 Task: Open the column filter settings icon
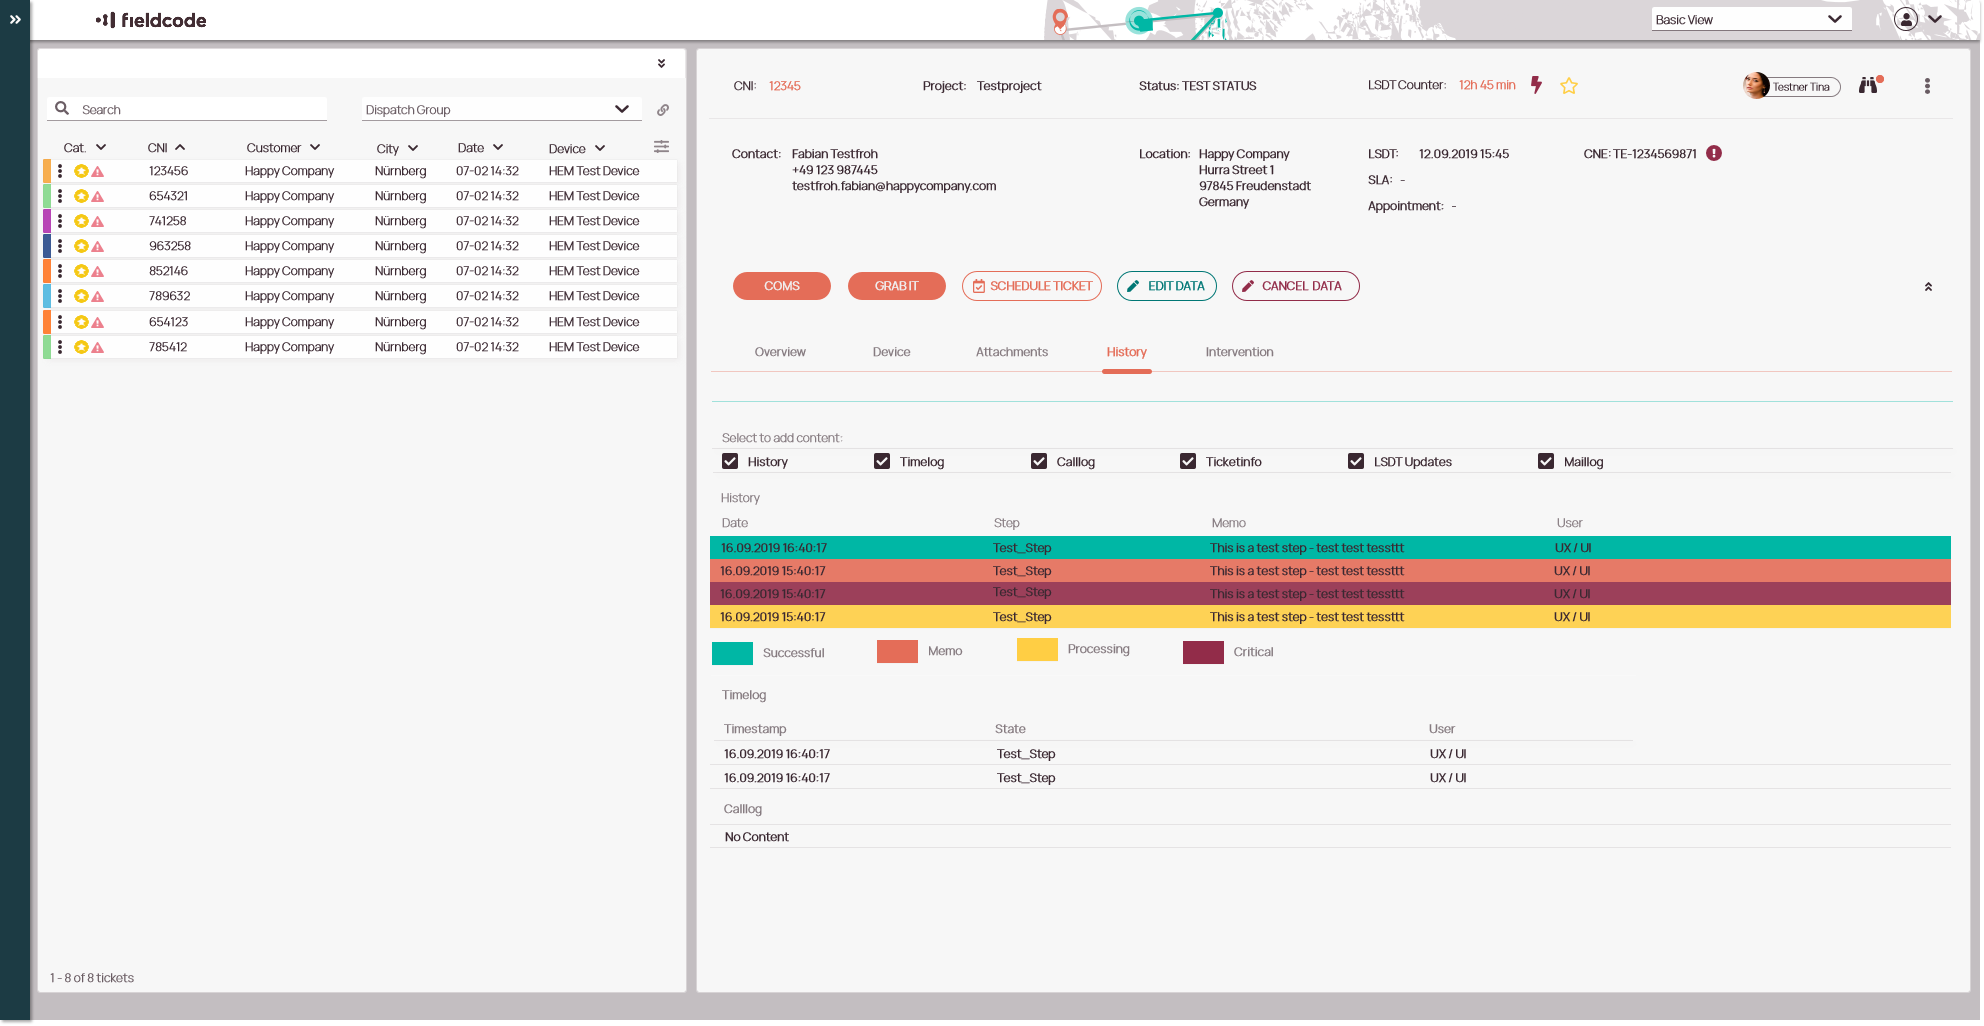[x=661, y=146]
